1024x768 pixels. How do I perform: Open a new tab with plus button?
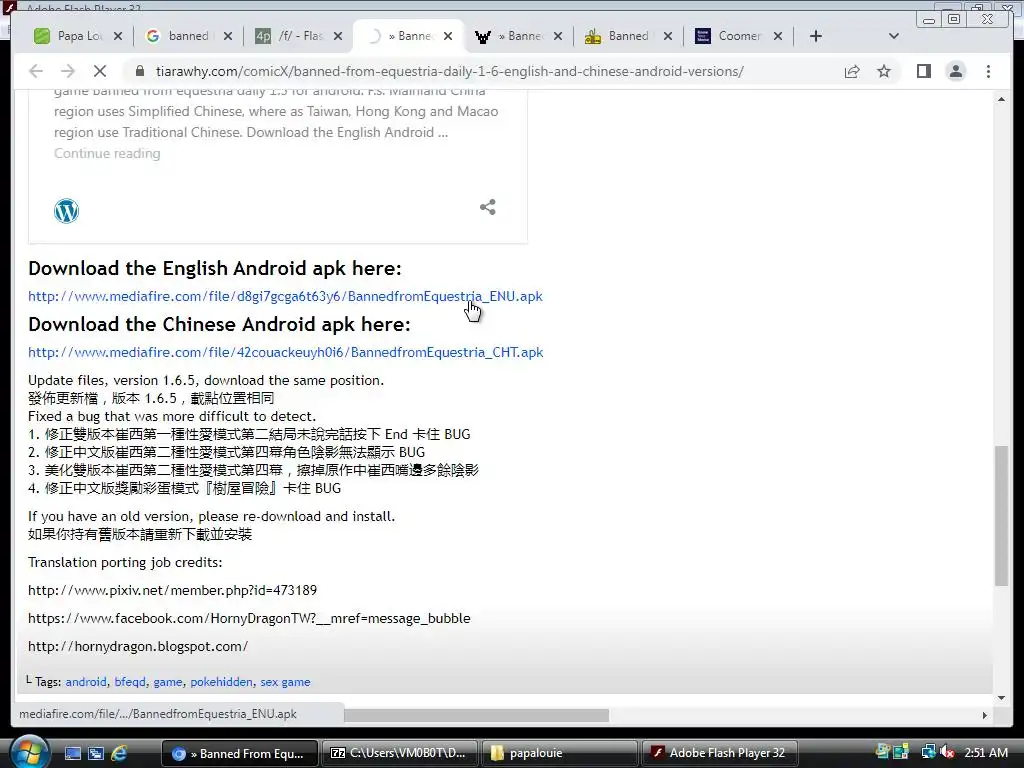816,36
